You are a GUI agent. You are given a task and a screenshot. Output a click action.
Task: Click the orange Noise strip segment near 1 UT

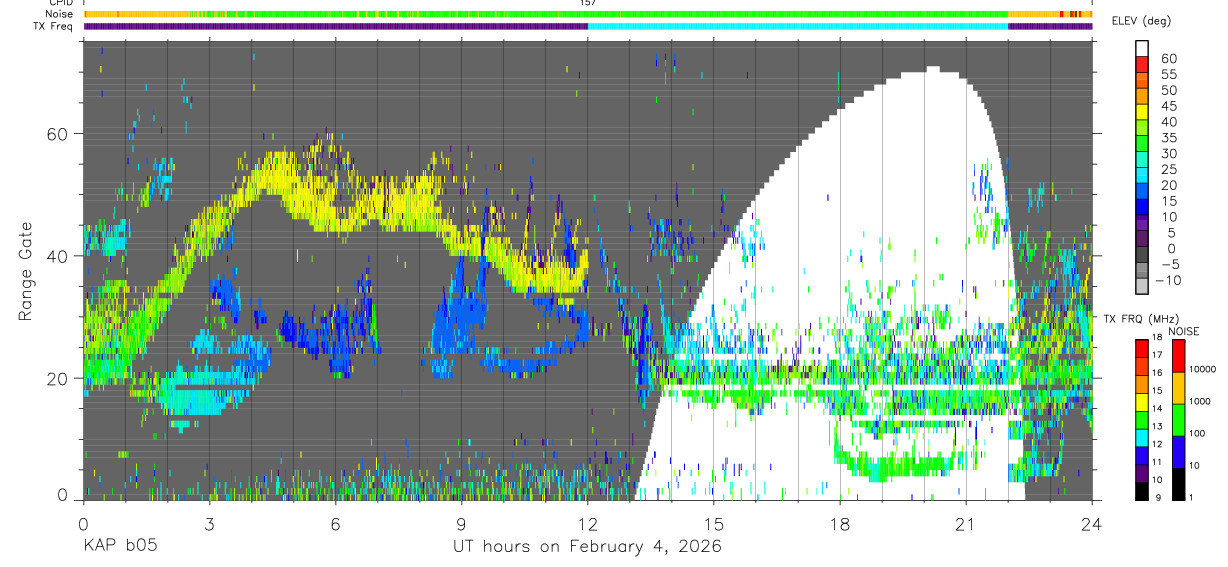point(135,14)
